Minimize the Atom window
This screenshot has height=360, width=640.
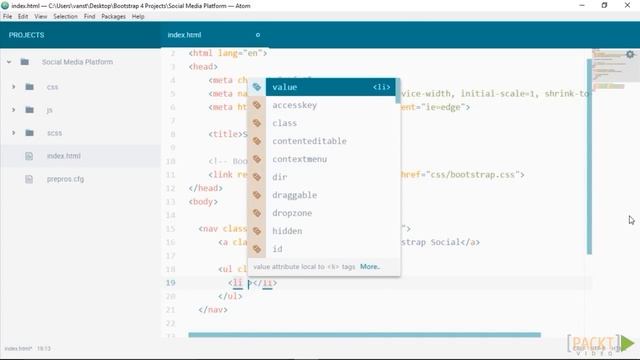coord(582,5)
